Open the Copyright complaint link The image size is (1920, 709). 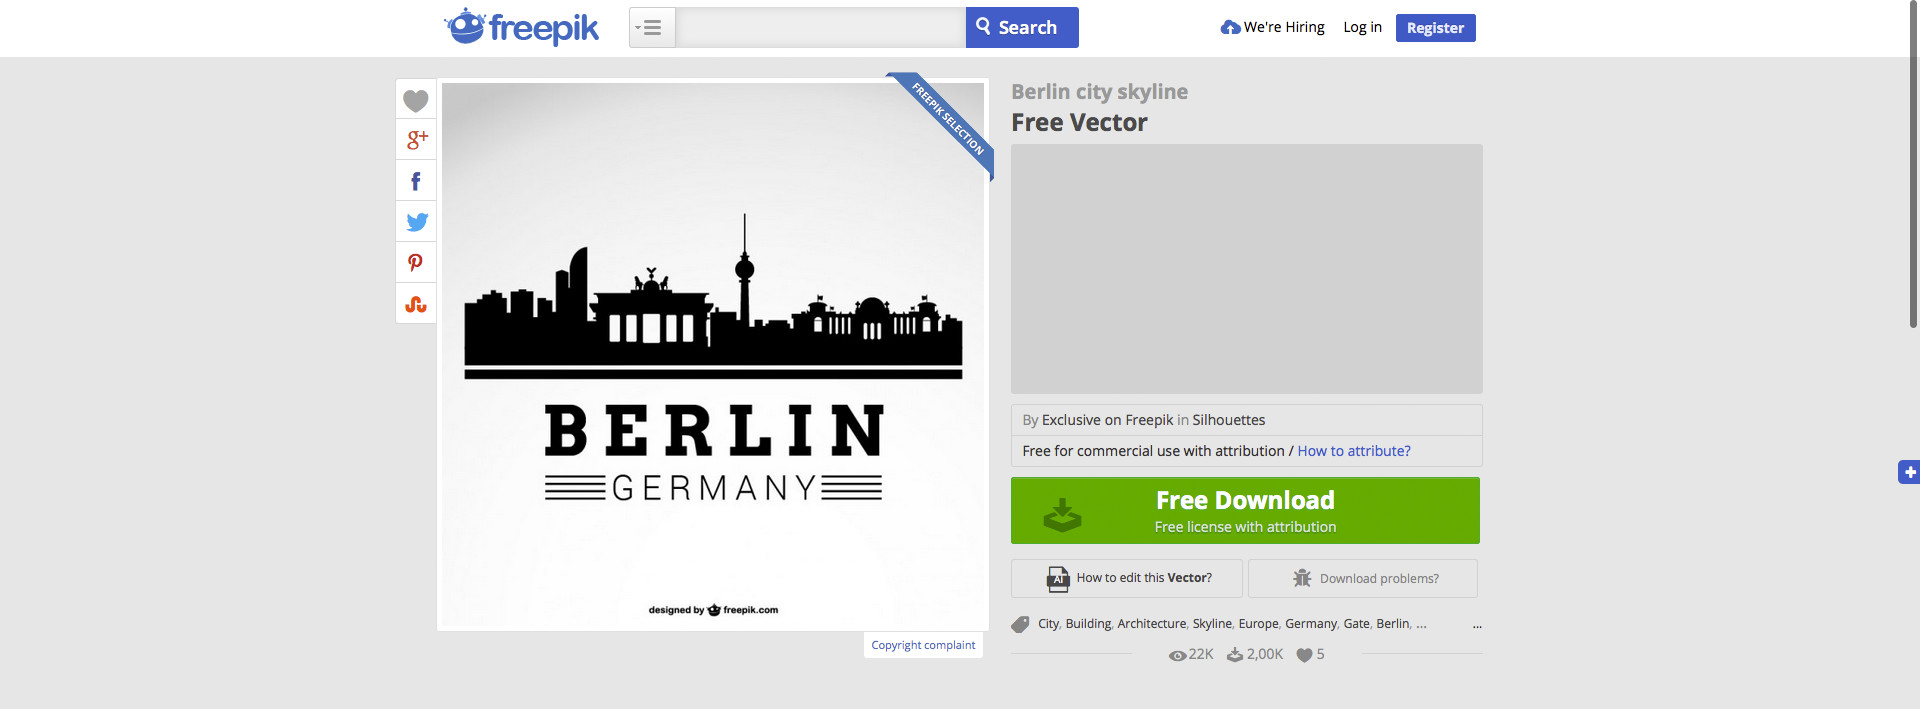click(x=923, y=645)
